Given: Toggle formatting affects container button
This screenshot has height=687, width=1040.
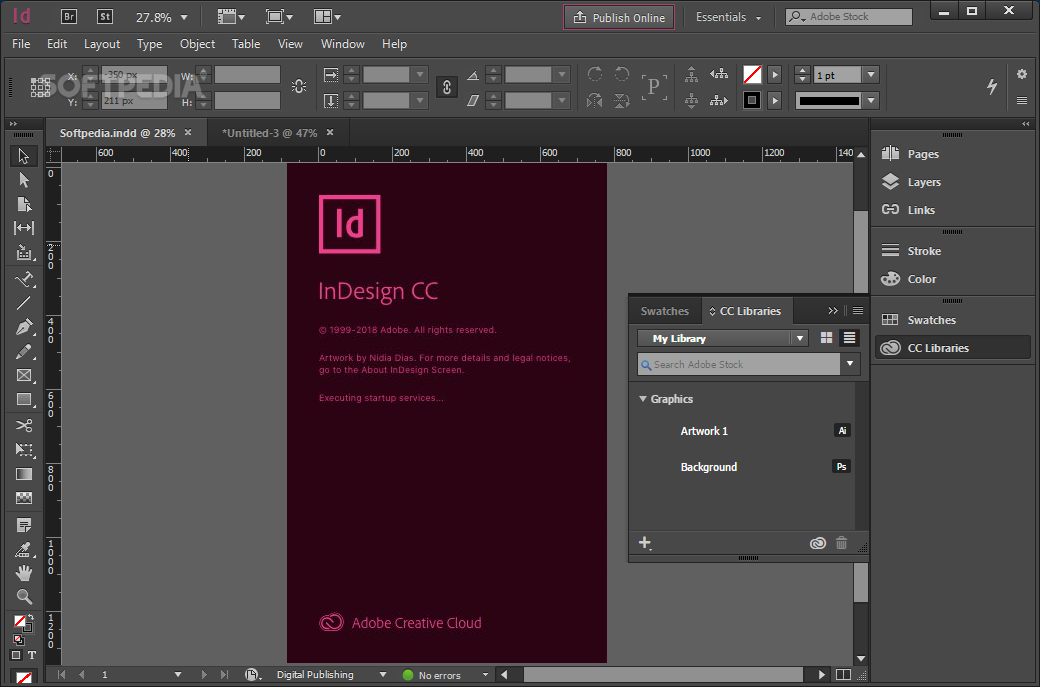Looking at the screenshot, I should [x=17, y=655].
